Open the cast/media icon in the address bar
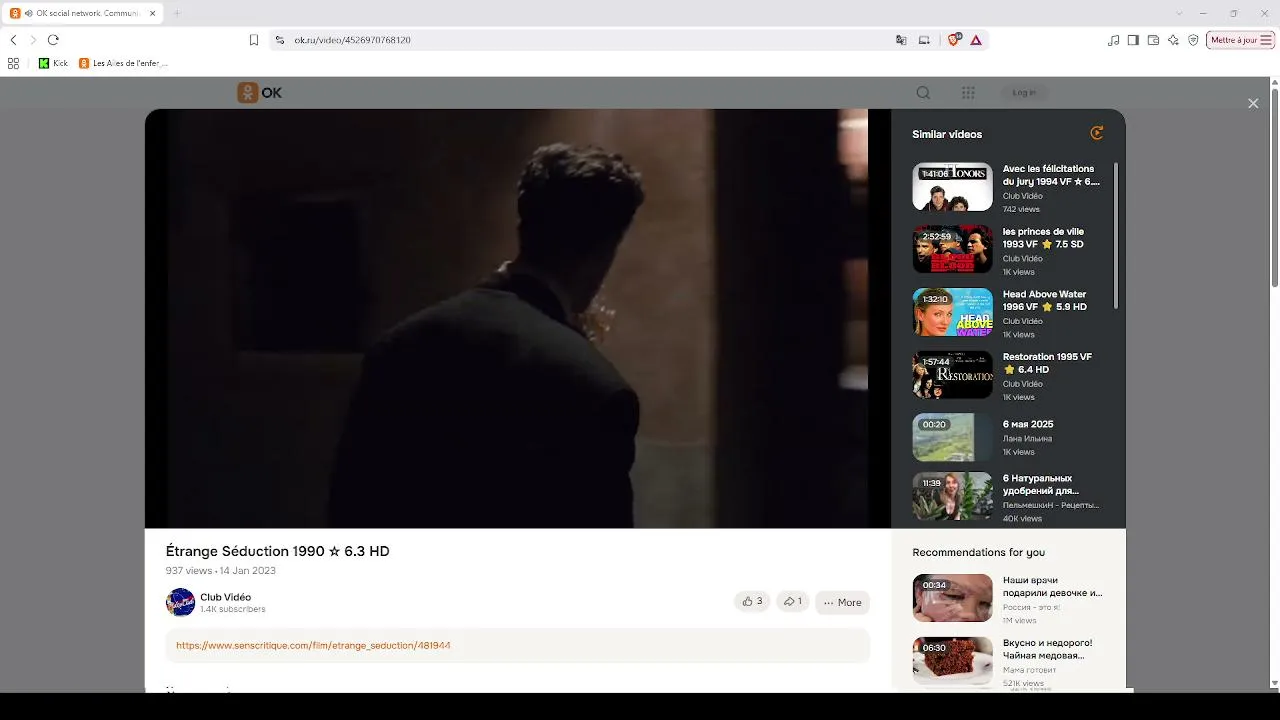1280x720 pixels. [x=924, y=40]
